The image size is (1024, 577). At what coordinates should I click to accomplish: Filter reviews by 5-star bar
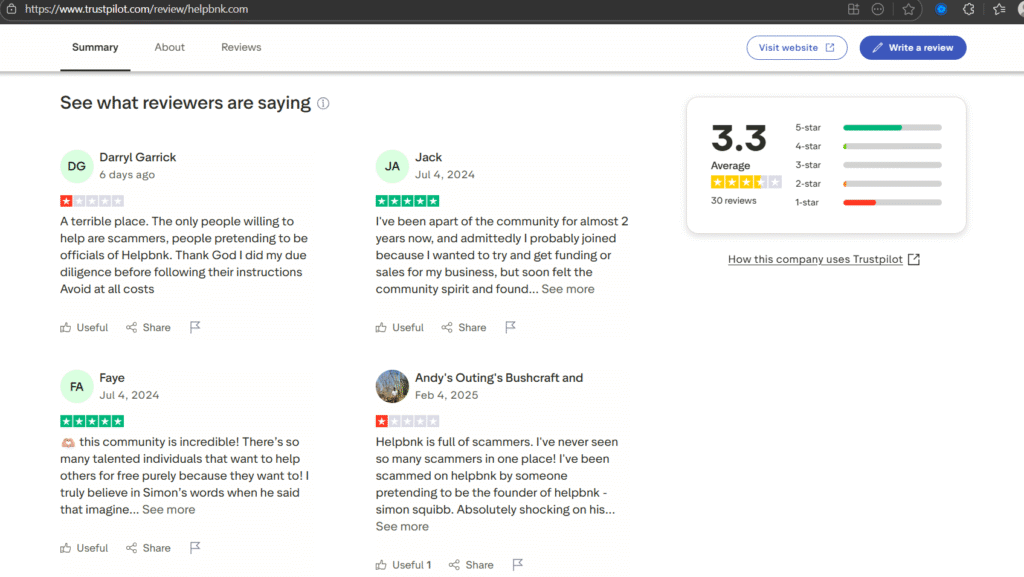click(x=868, y=128)
